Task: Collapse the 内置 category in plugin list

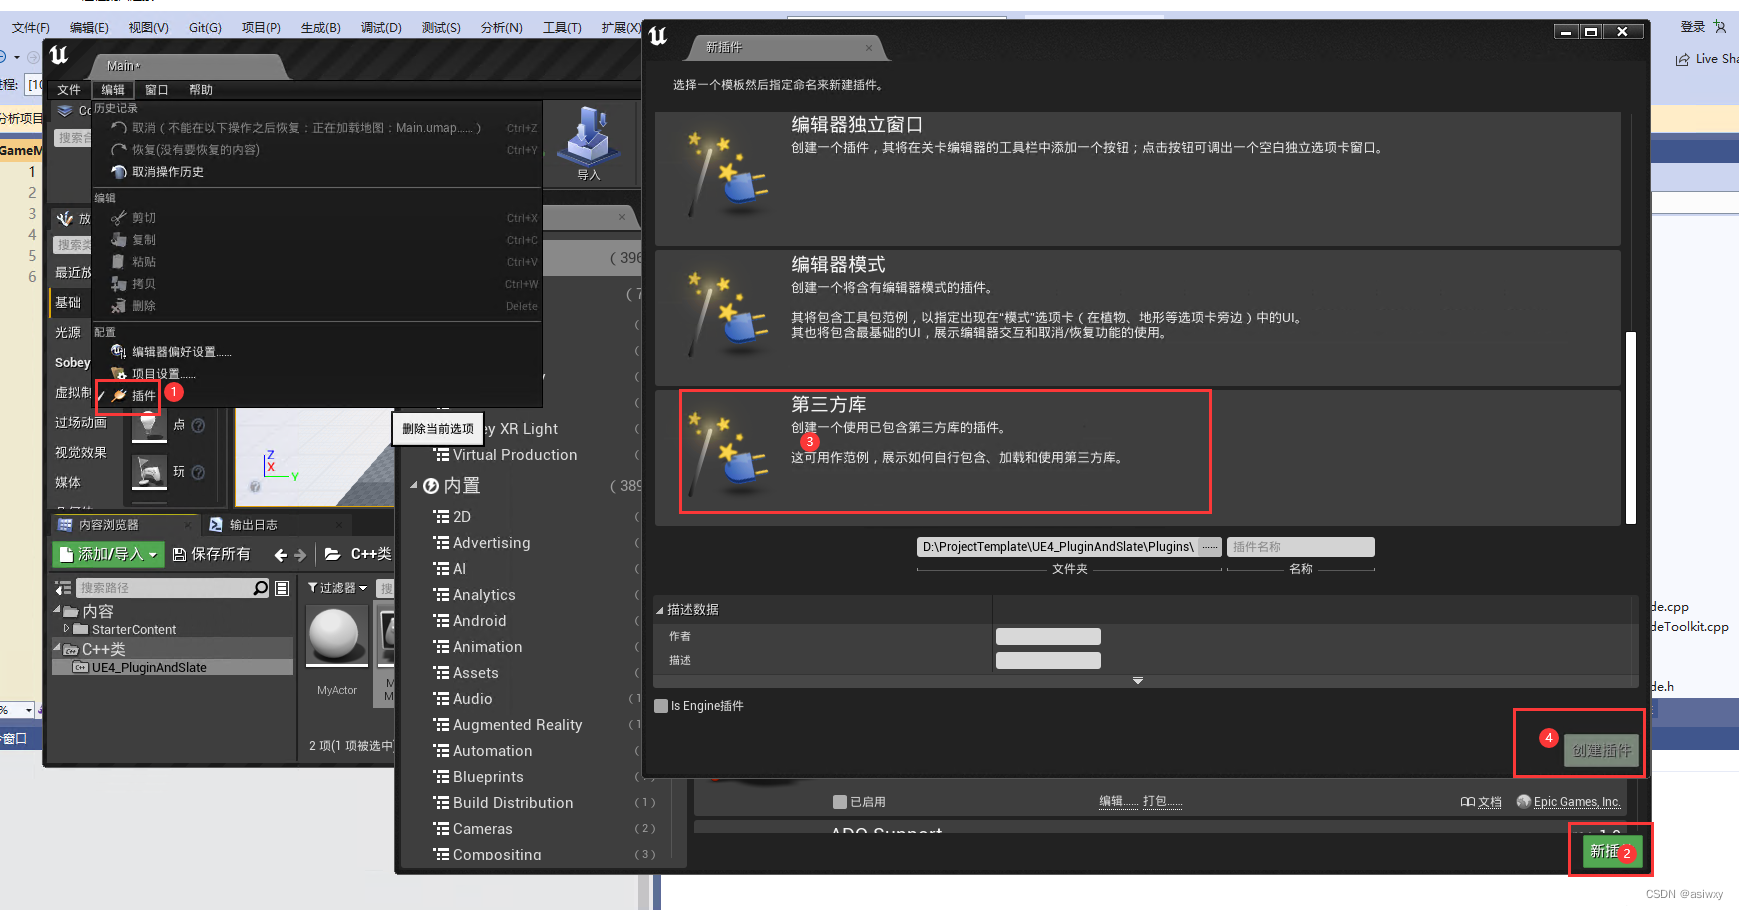Action: (x=413, y=486)
